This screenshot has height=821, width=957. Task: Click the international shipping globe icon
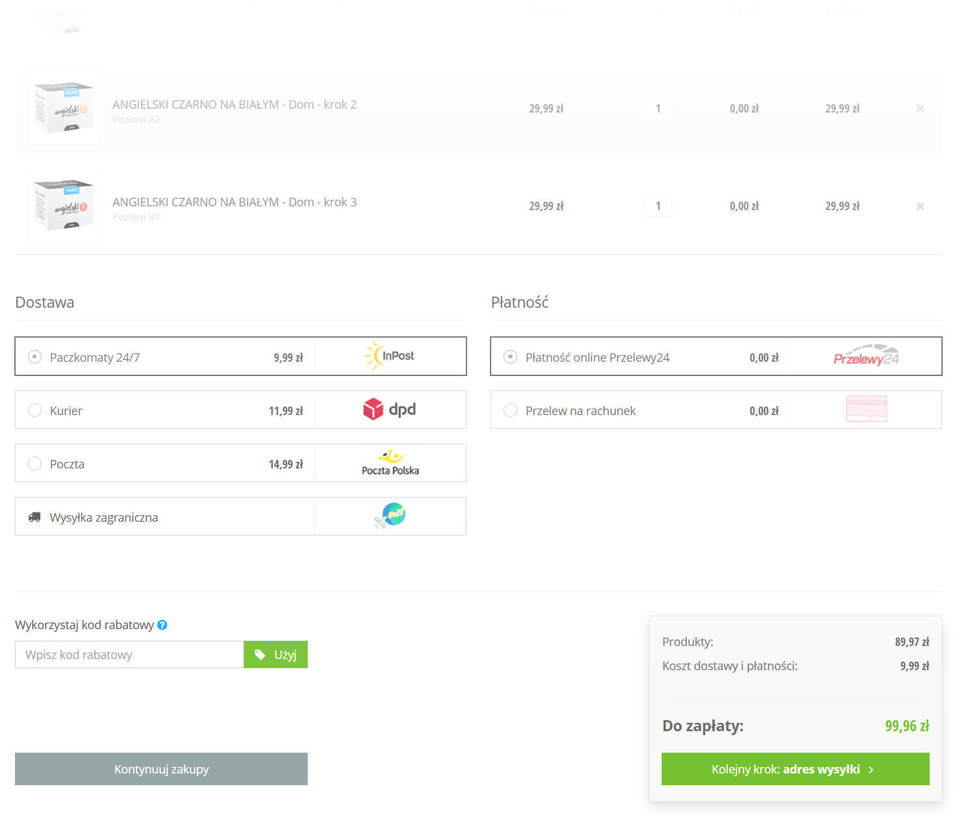391,516
